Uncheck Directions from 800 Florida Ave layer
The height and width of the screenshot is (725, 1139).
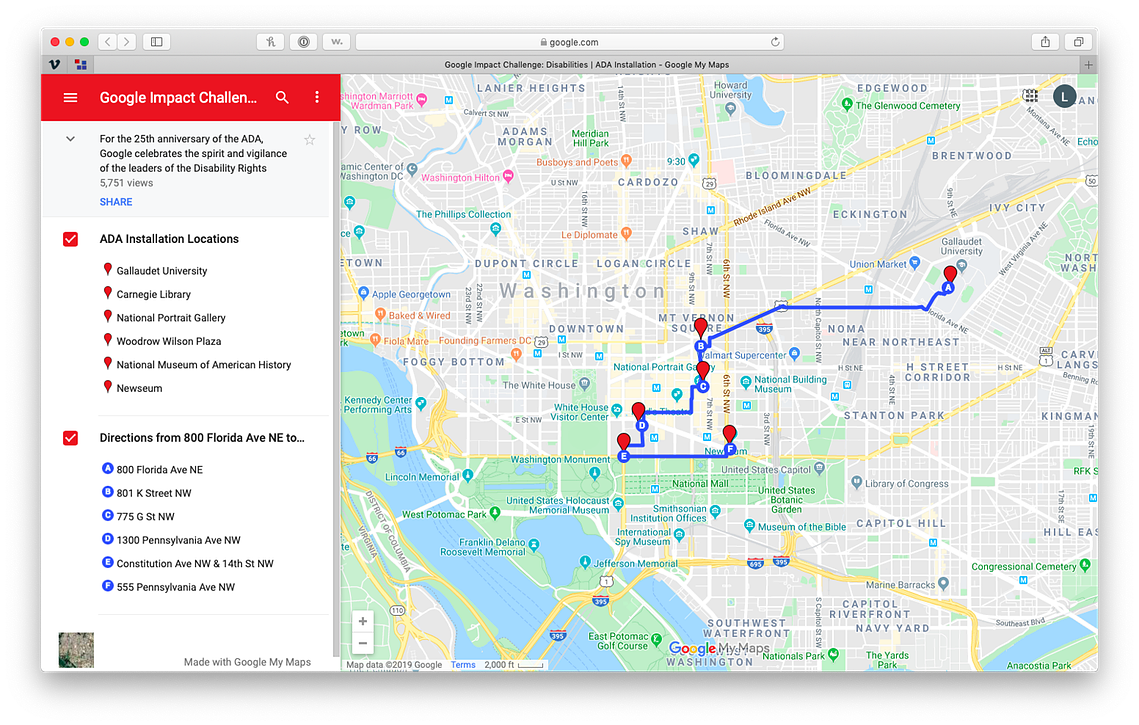pos(70,438)
